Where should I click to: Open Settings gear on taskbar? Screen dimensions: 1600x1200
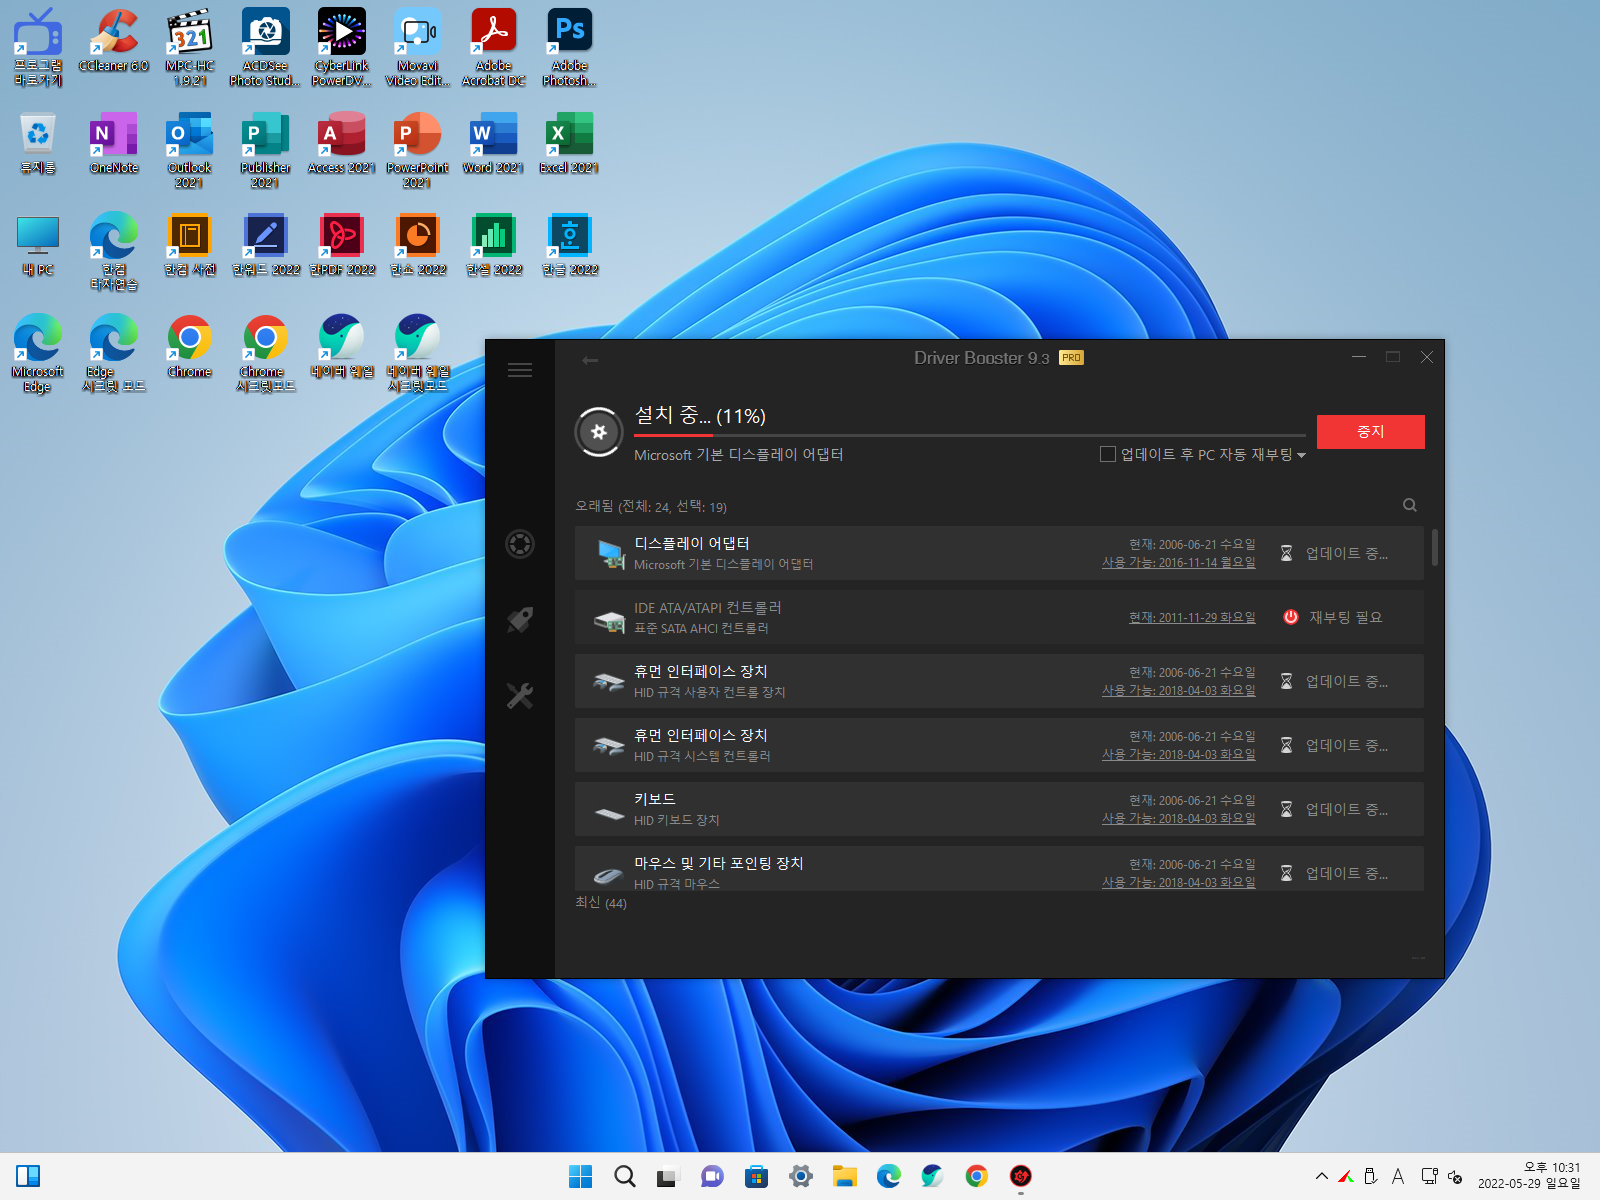pos(801,1176)
